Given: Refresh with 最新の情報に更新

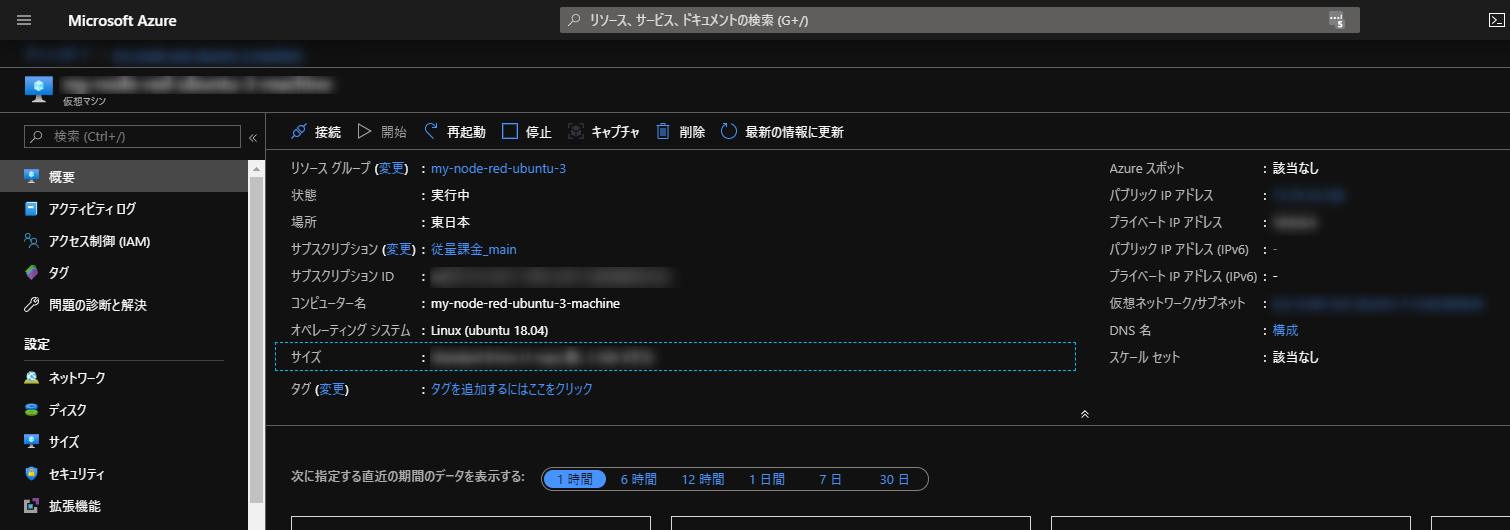Looking at the screenshot, I should (x=782, y=132).
